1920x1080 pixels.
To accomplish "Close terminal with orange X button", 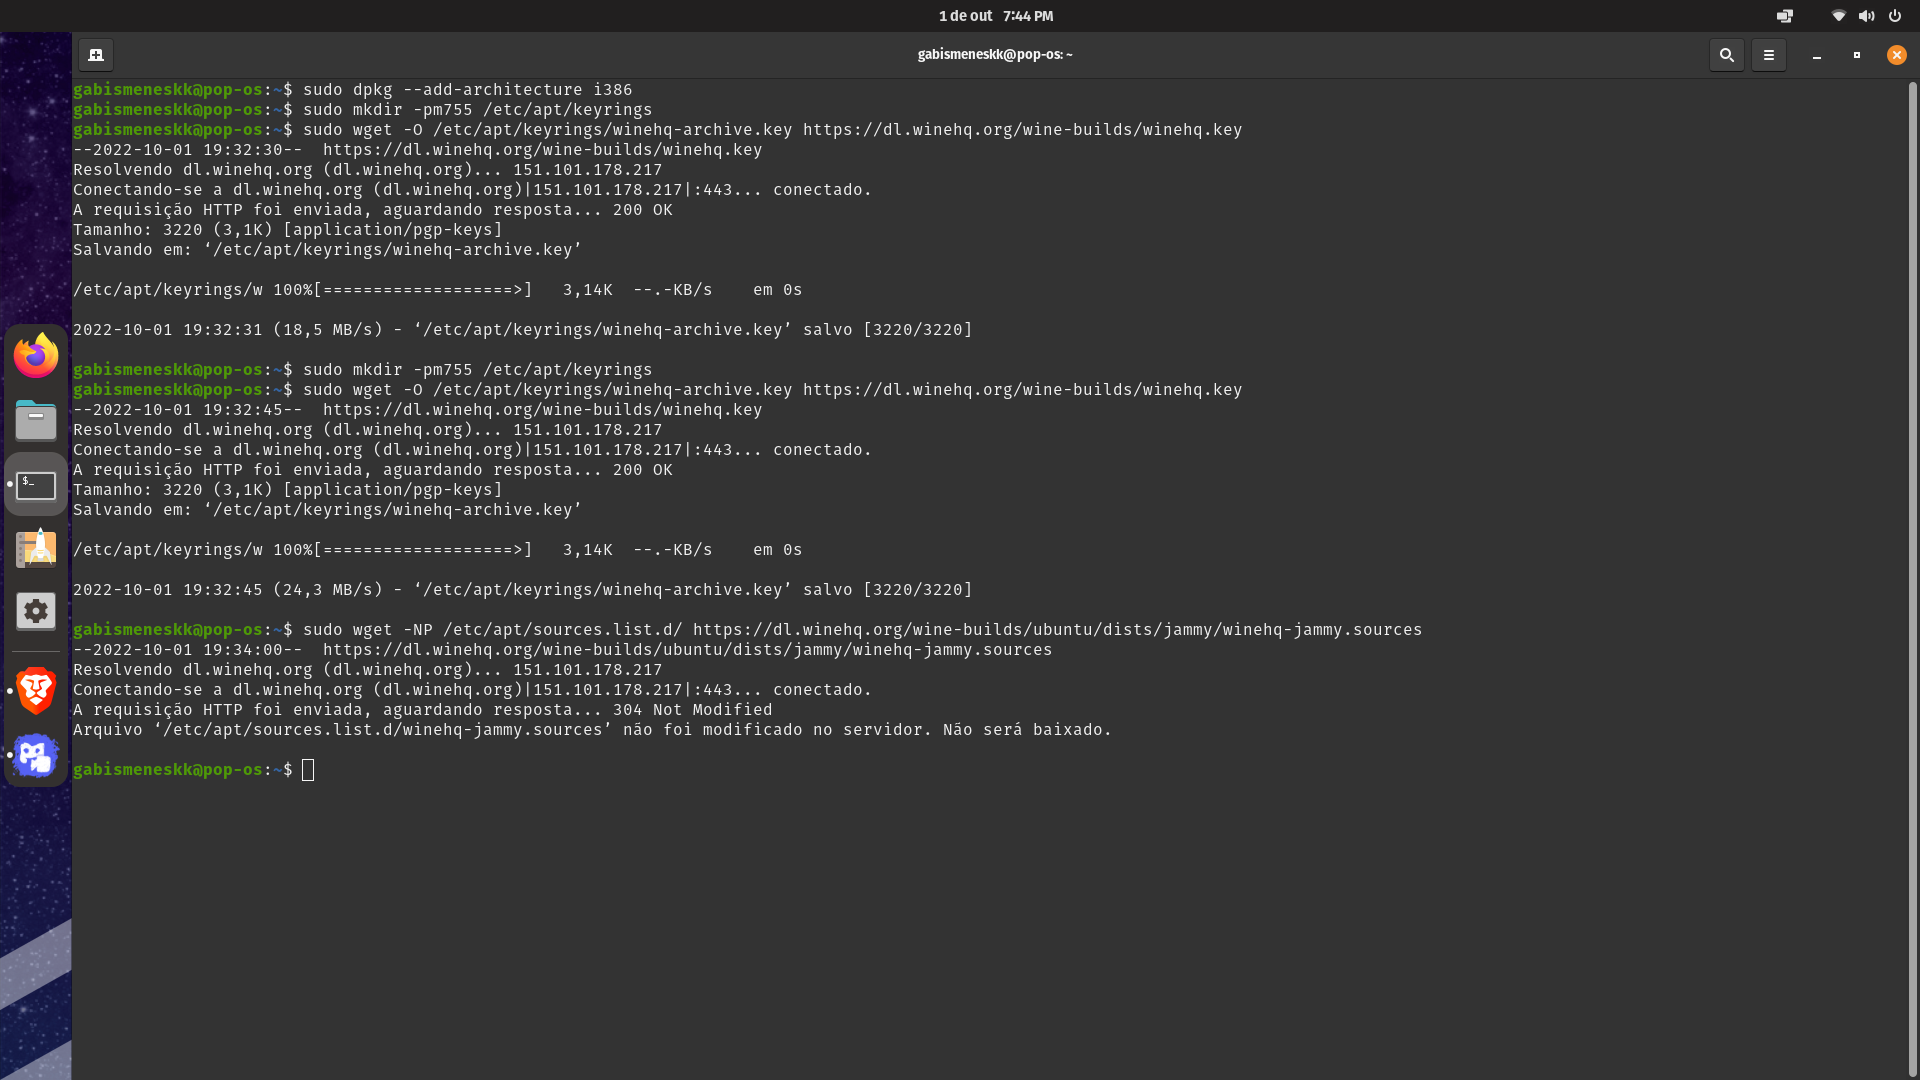I will pos(1896,55).
